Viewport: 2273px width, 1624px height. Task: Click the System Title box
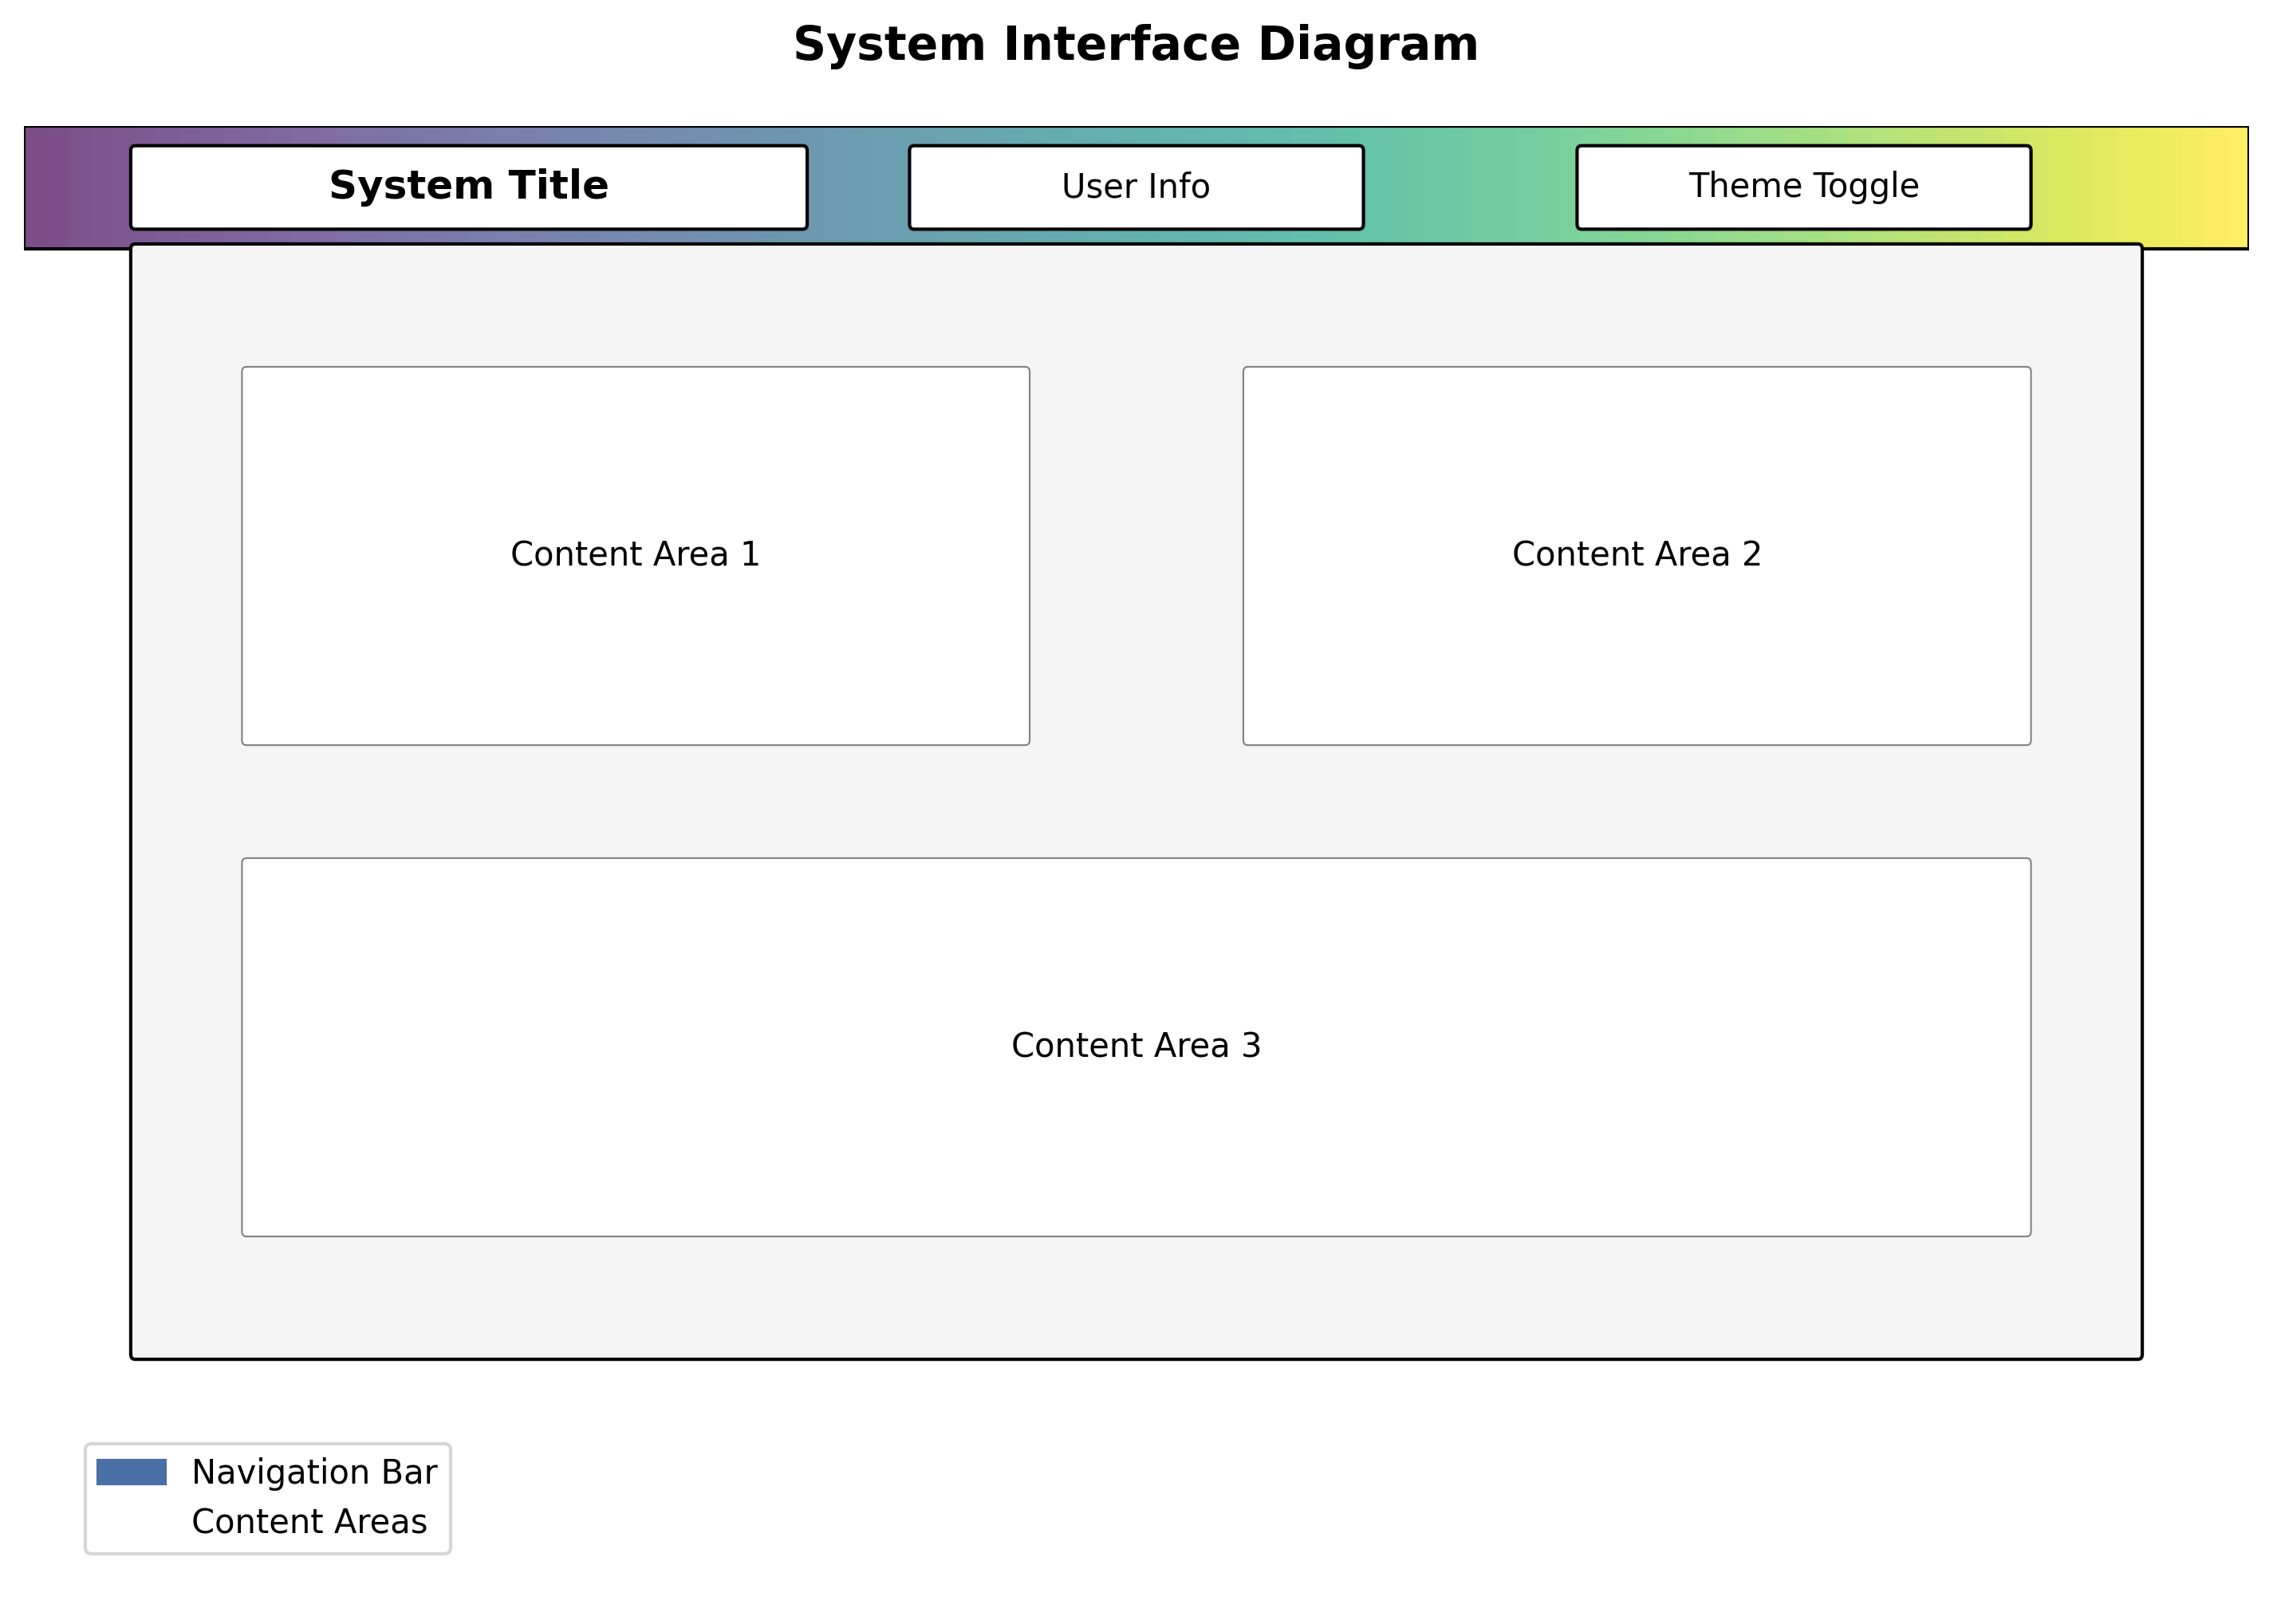pyautogui.click(x=468, y=187)
